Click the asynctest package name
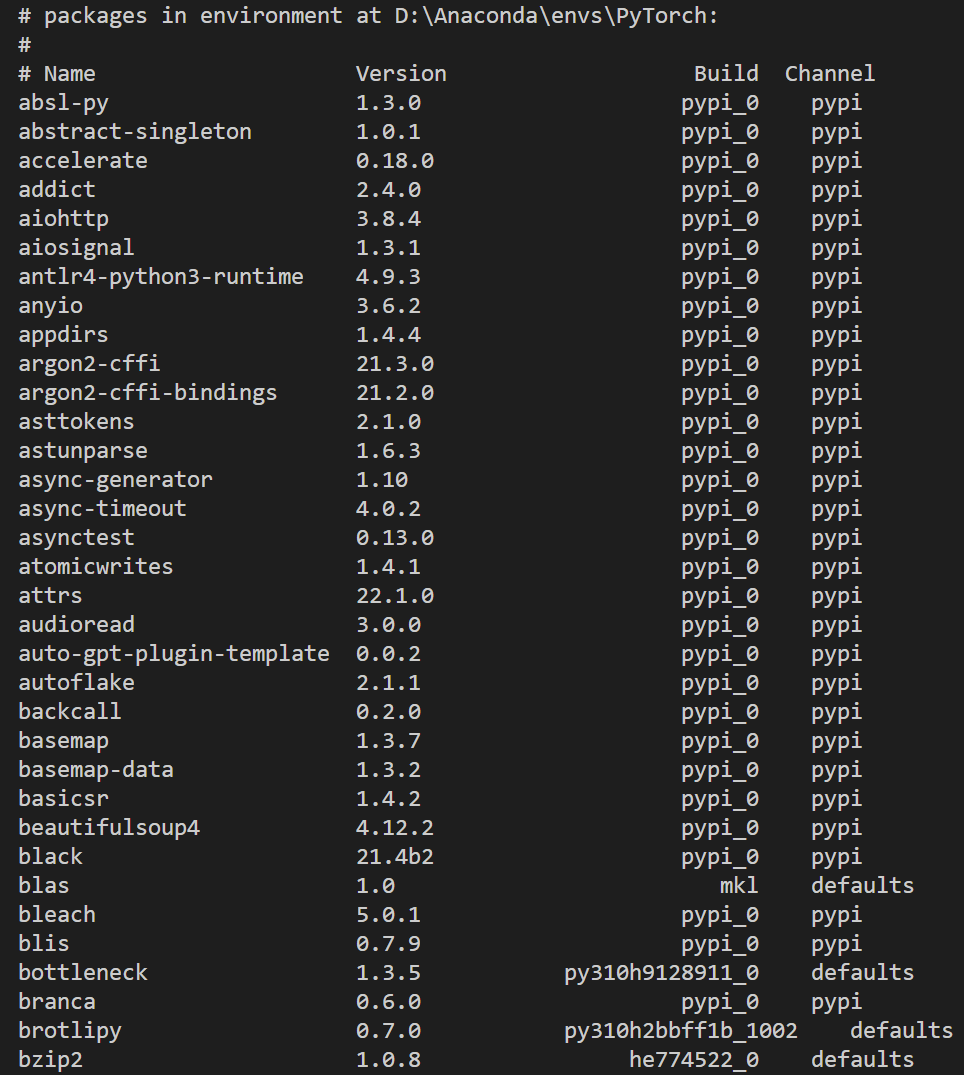 [x=76, y=538]
